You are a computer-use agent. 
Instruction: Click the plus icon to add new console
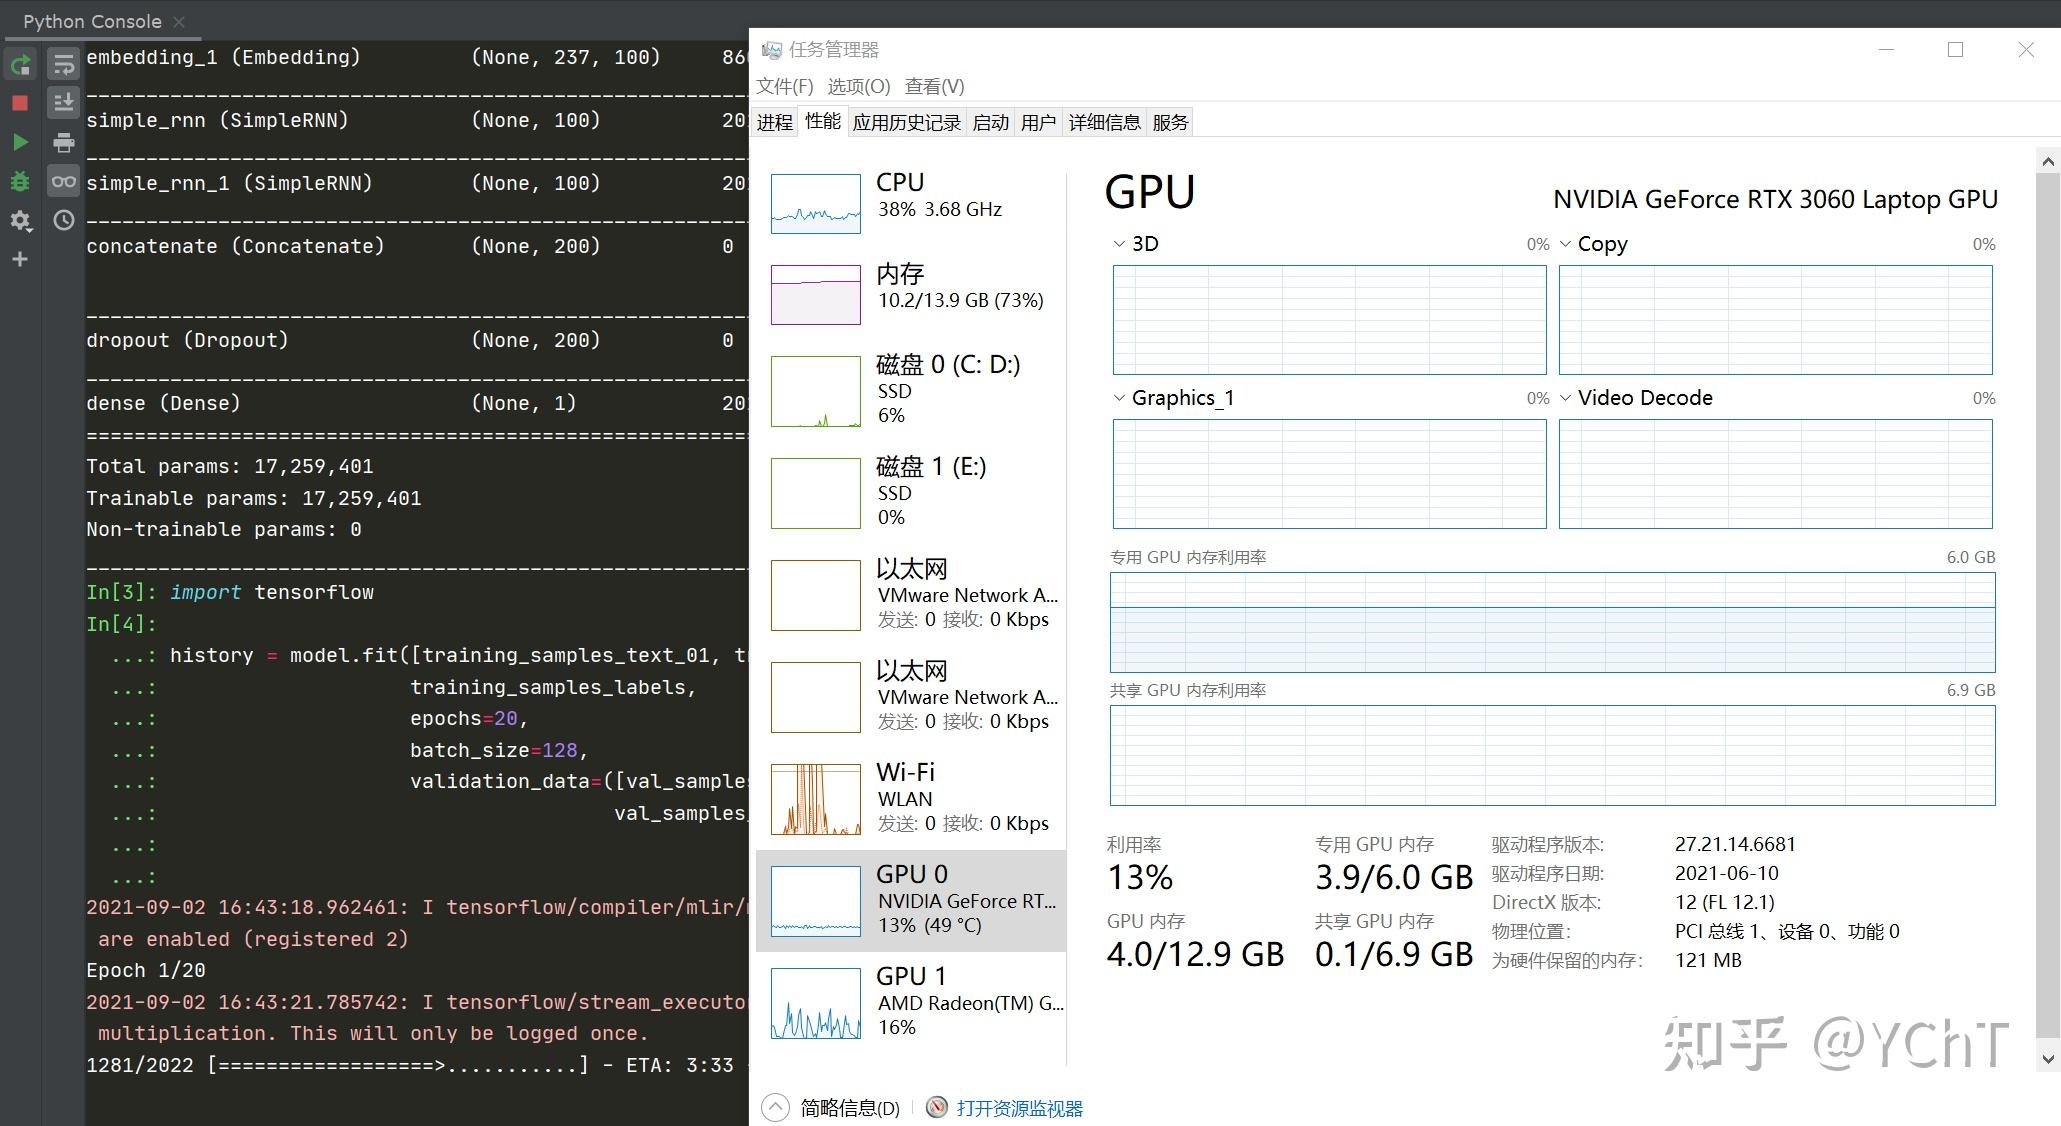coord(20,258)
